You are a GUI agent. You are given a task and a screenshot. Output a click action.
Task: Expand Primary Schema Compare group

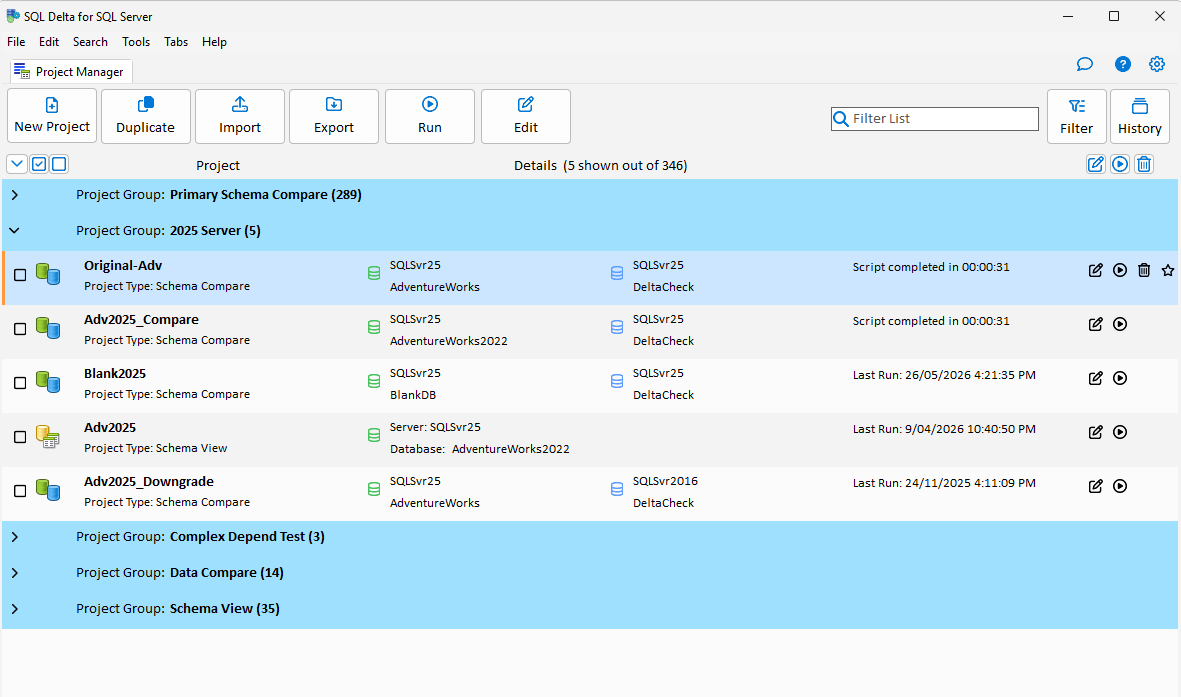[15, 194]
